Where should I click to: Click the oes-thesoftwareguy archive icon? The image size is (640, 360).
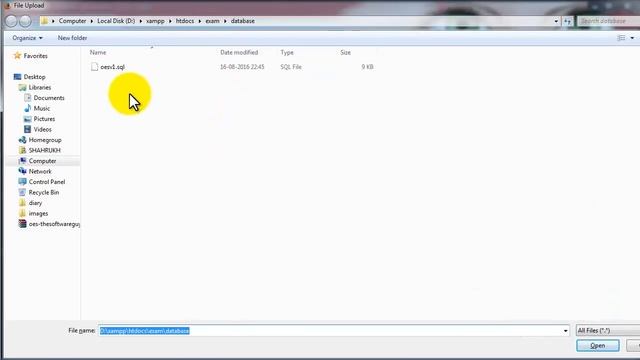[x=22, y=224]
